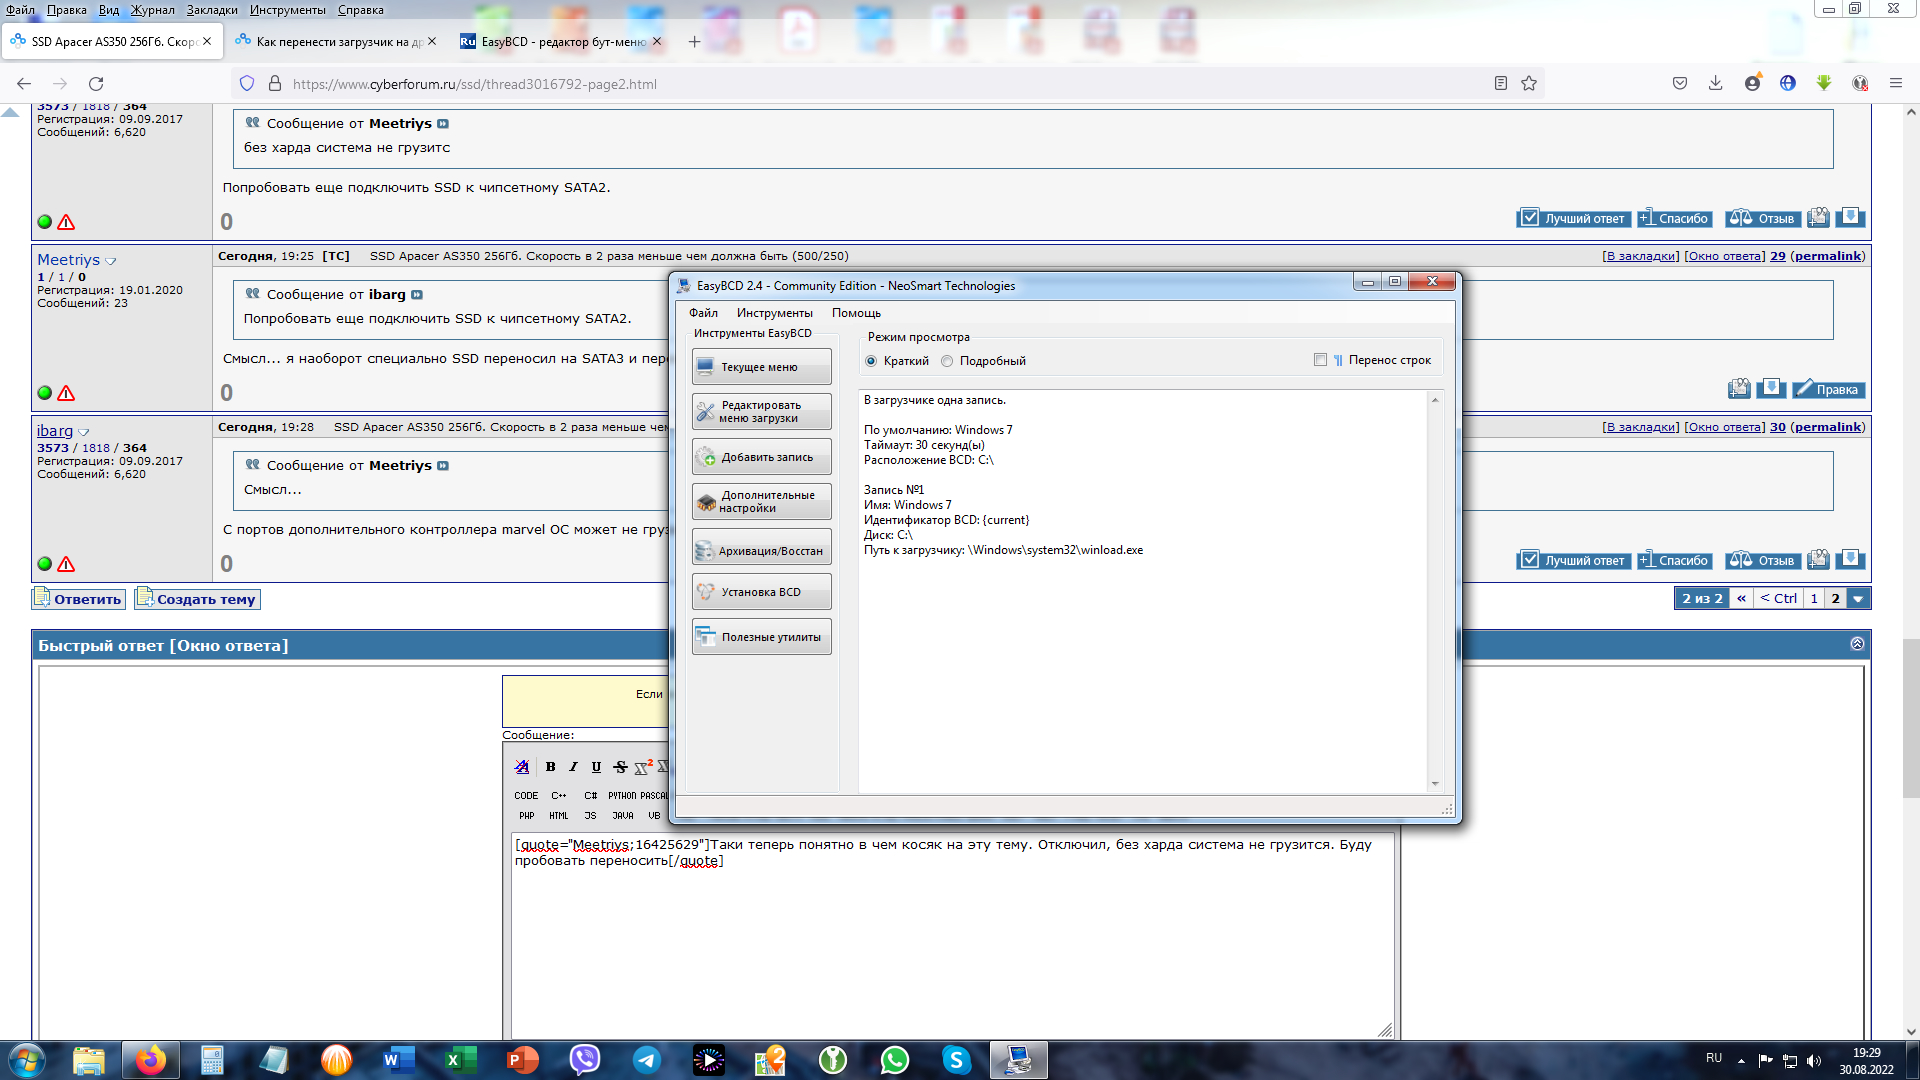
Task: Click the Firefox bookmark star icon
Action: (1529, 84)
